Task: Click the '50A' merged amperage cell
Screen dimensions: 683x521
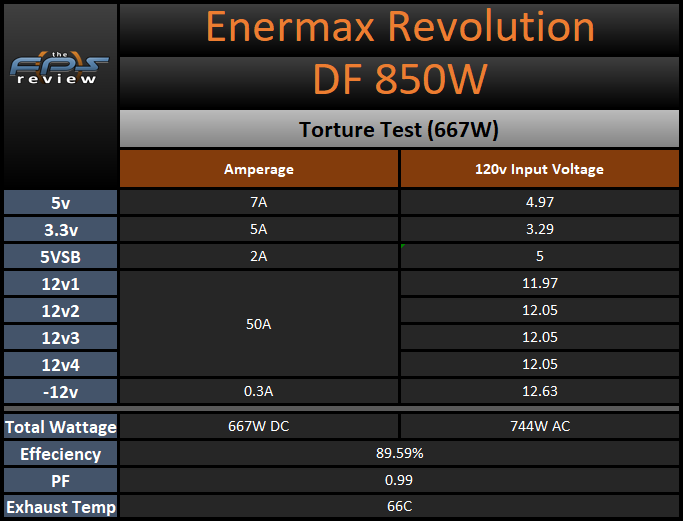Action: coord(259,324)
